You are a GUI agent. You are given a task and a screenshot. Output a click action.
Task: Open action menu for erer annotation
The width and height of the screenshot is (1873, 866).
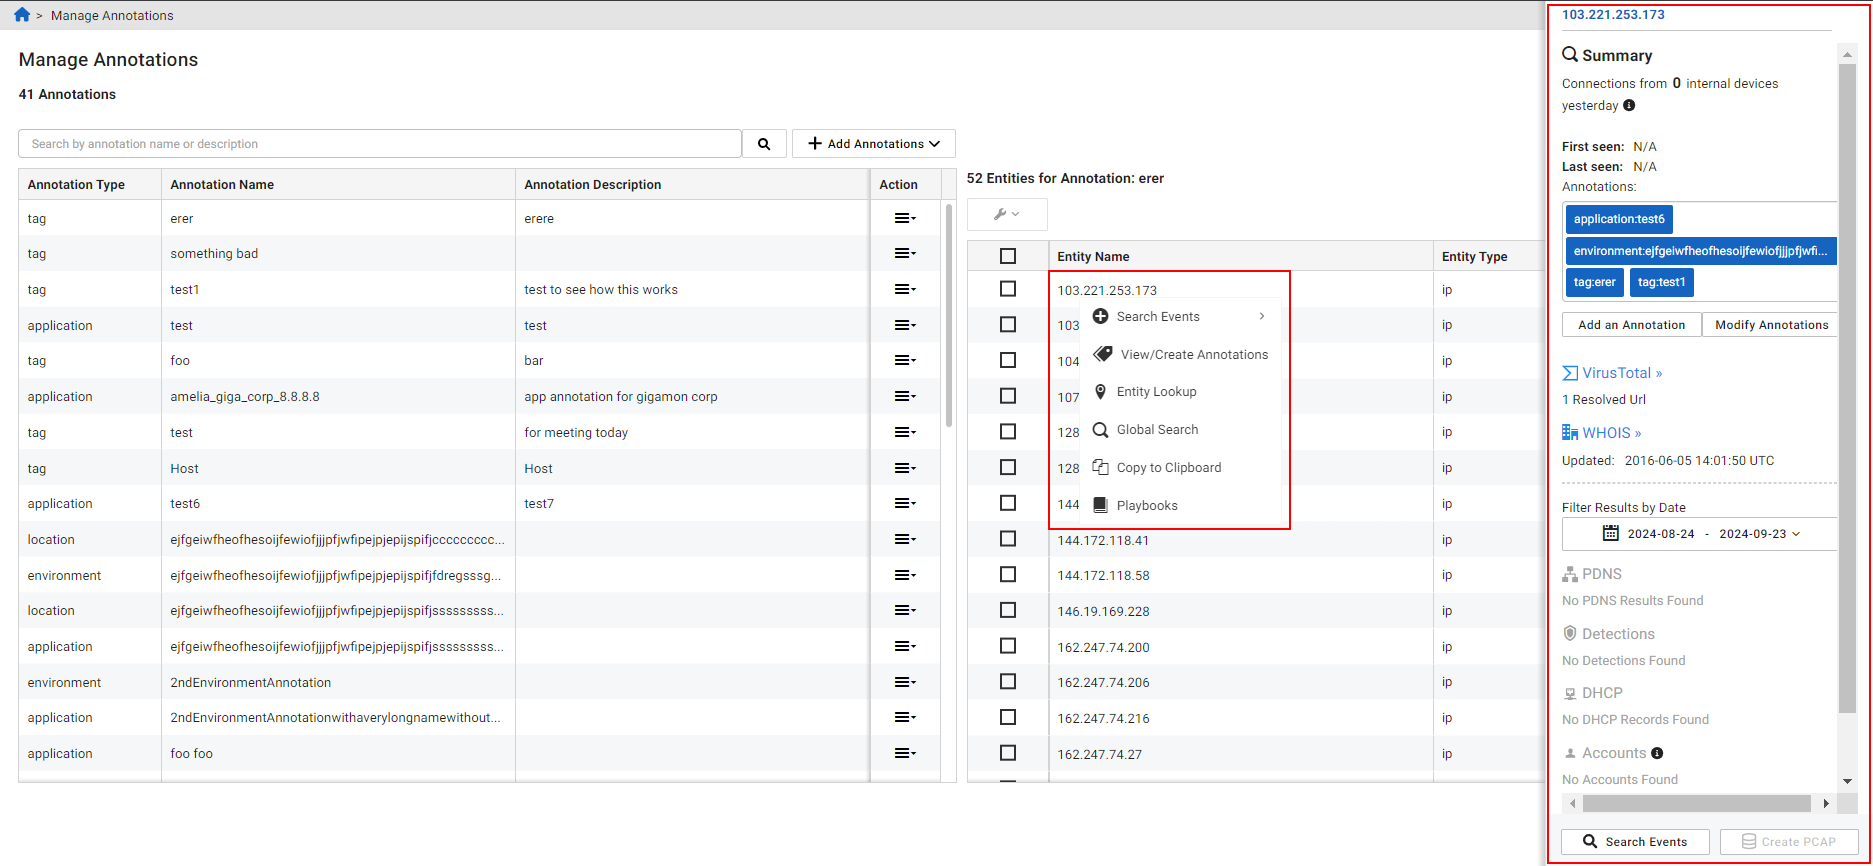click(905, 218)
